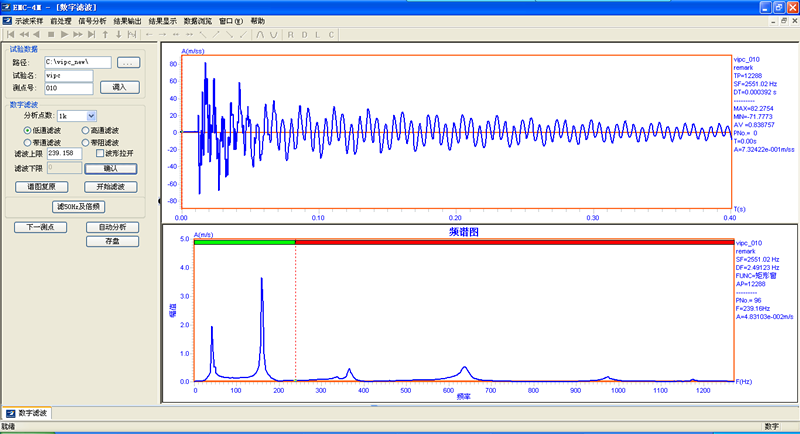Screen dimensions: 800x434
Task: Click the stop square toolbar icon
Action: 50,34
